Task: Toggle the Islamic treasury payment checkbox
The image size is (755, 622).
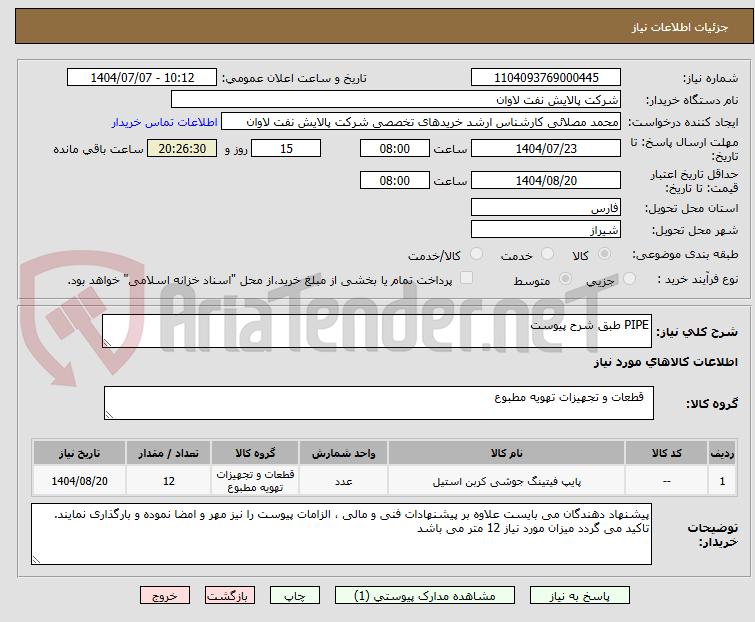Action: click(467, 278)
